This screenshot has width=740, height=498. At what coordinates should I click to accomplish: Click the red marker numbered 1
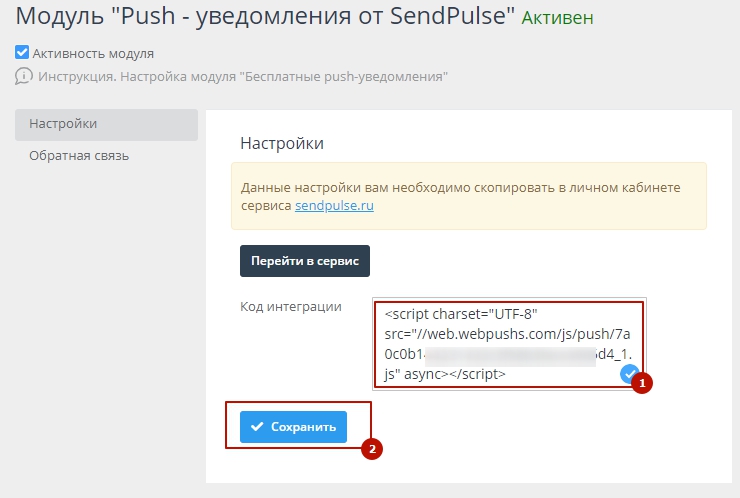click(645, 382)
